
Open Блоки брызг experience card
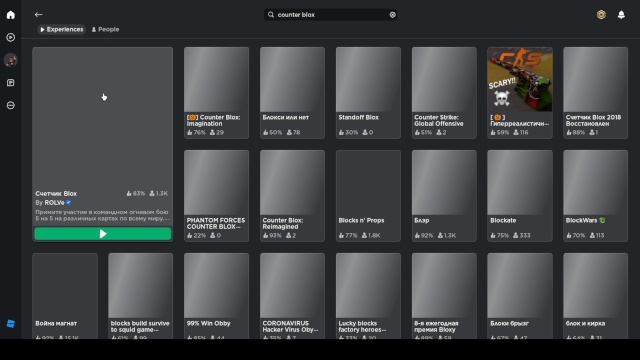coord(520,296)
